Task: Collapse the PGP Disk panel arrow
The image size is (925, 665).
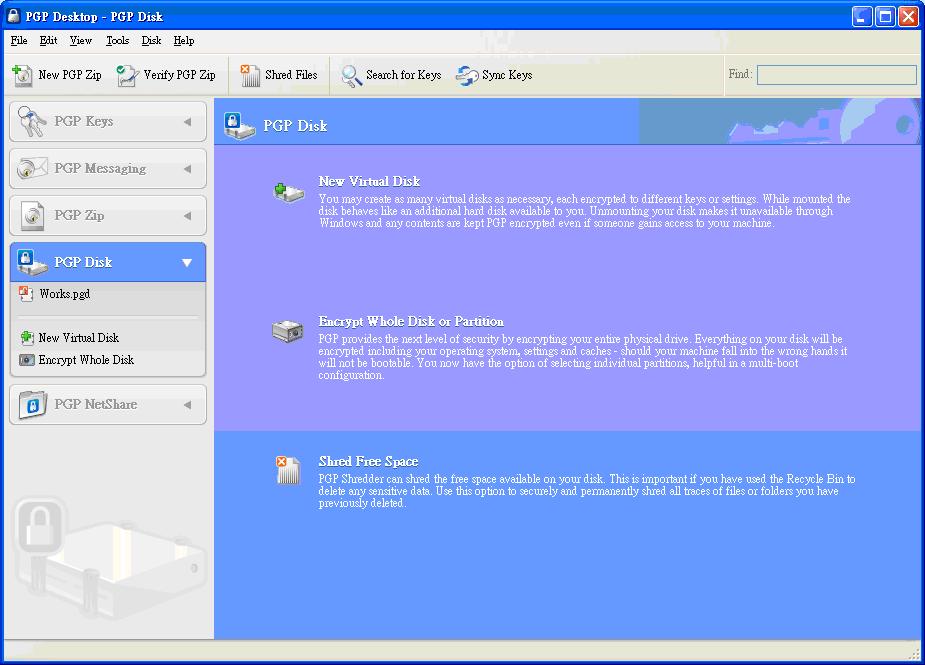Action: point(187,263)
